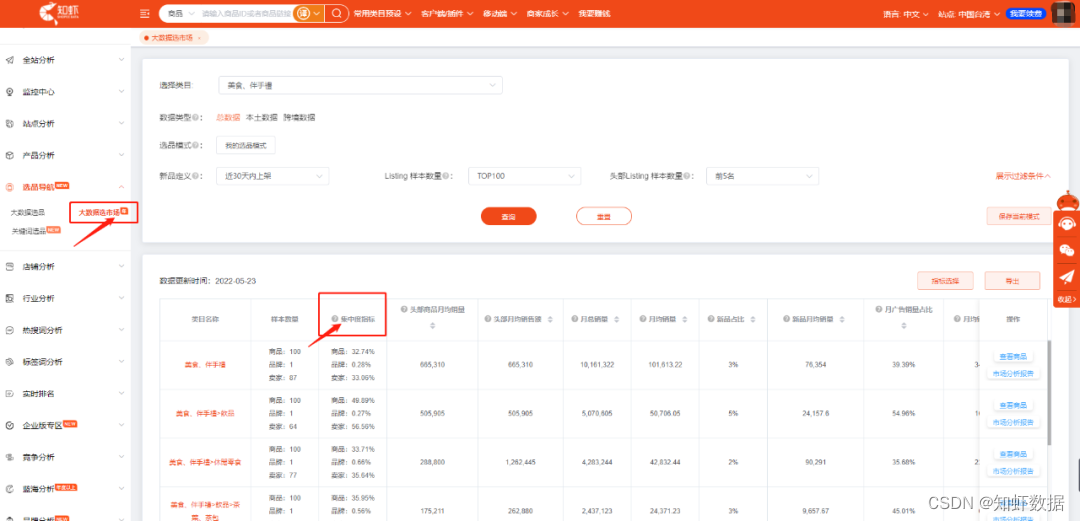Viewport: 1080px width, 521px height.
Task: Click the 热搜词分析 sidebar icon
Action: point(10,330)
